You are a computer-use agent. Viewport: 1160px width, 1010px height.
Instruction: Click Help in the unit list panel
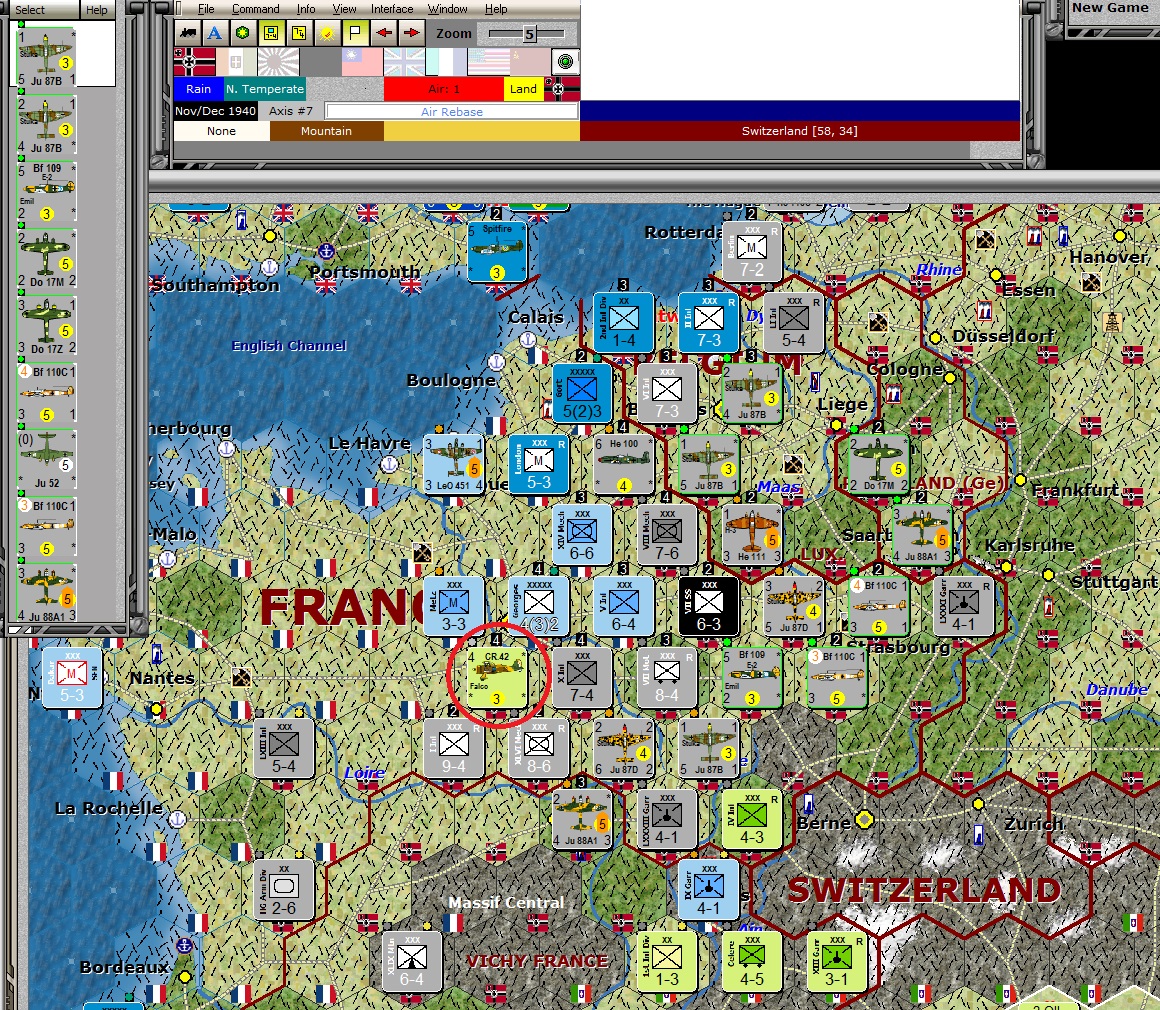96,10
